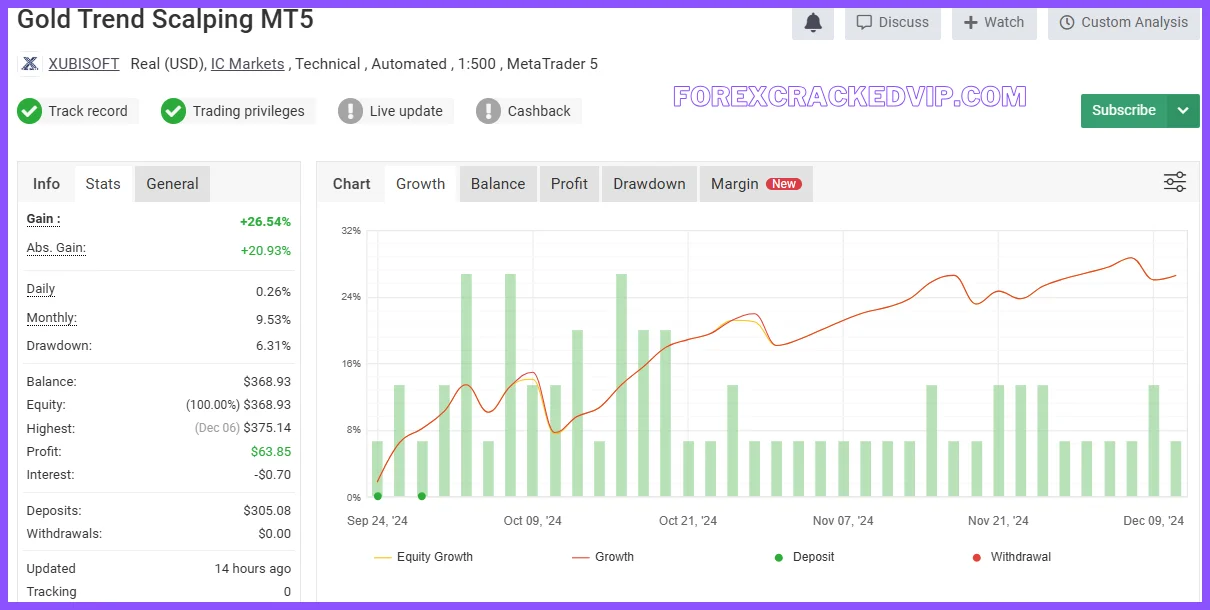Click the Cashback warning icon
The height and width of the screenshot is (610, 1210).
click(x=488, y=111)
